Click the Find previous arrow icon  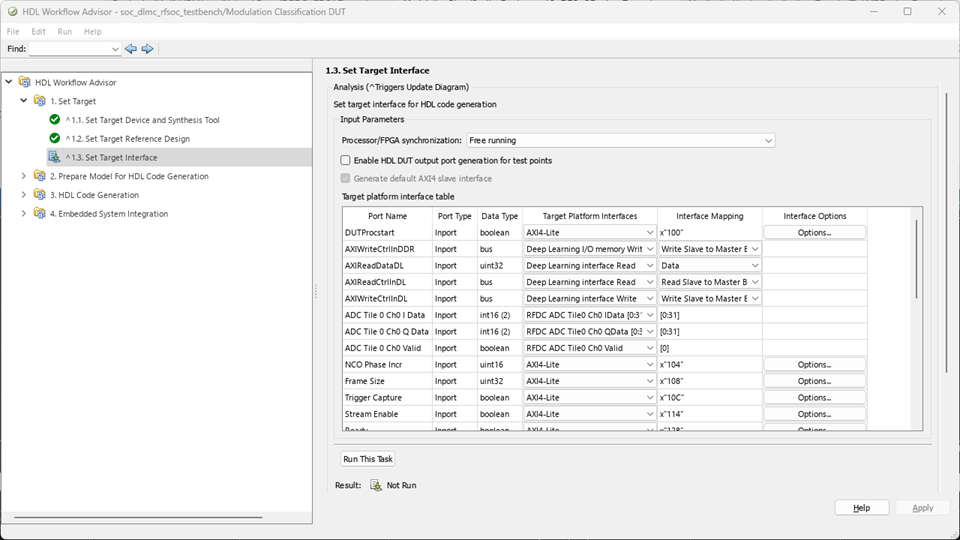click(131, 49)
